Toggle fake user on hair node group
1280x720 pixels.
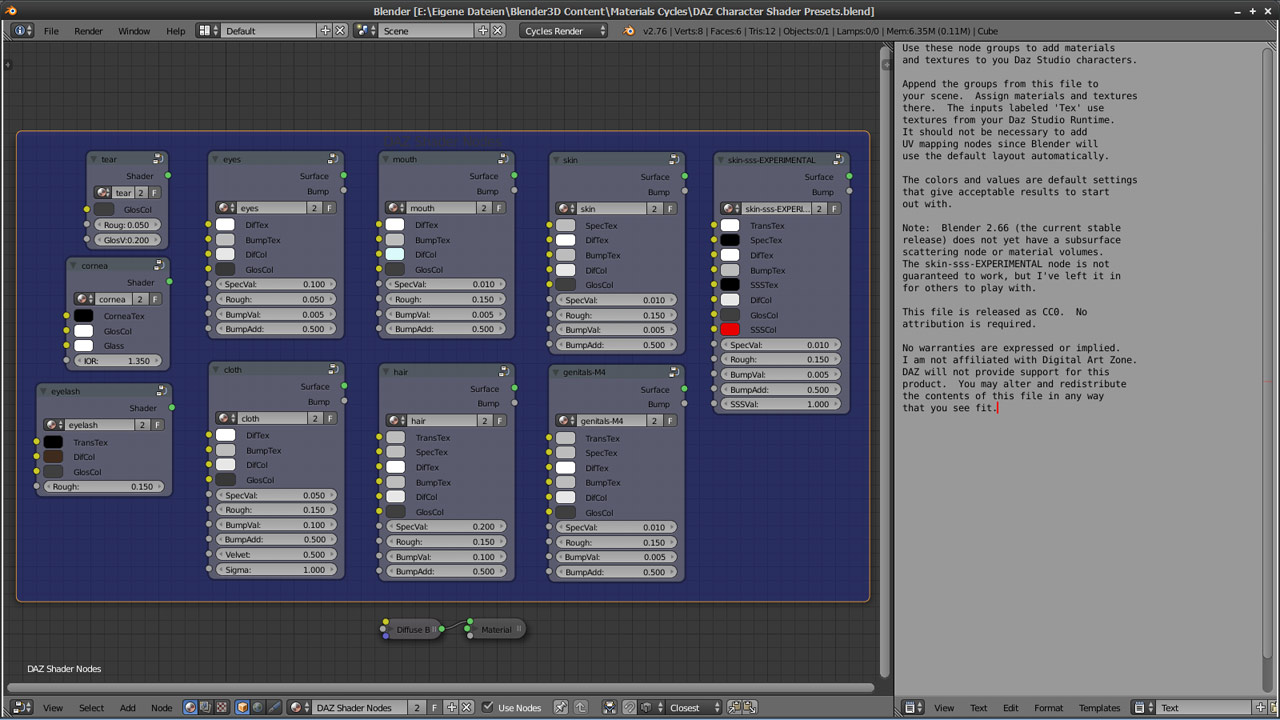(500, 420)
